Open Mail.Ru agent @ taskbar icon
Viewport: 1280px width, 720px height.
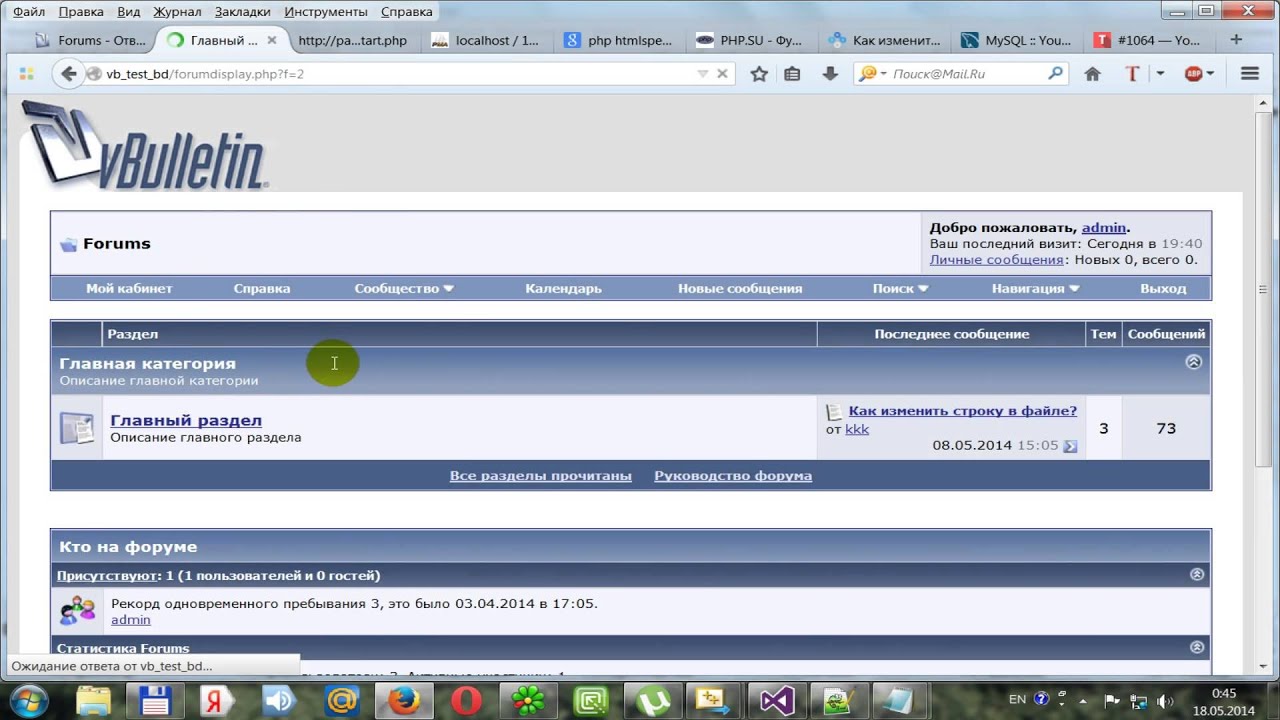coord(342,700)
